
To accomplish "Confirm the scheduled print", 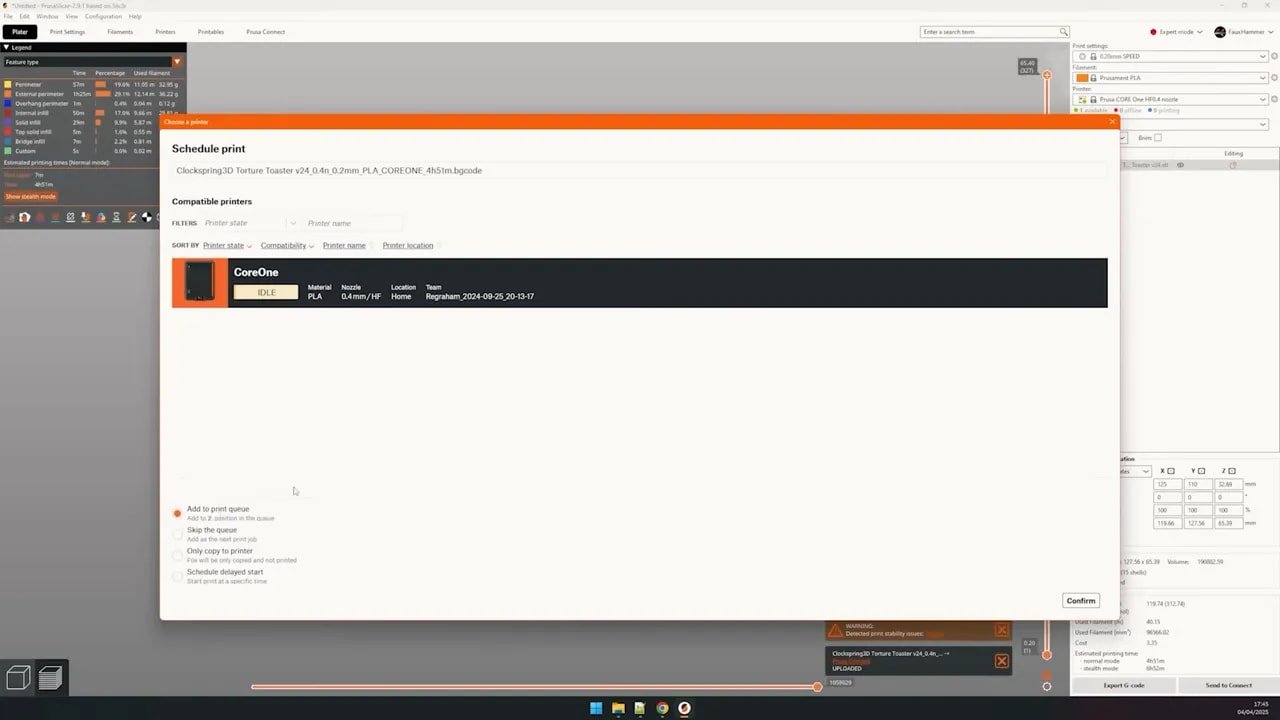I will click(1081, 600).
